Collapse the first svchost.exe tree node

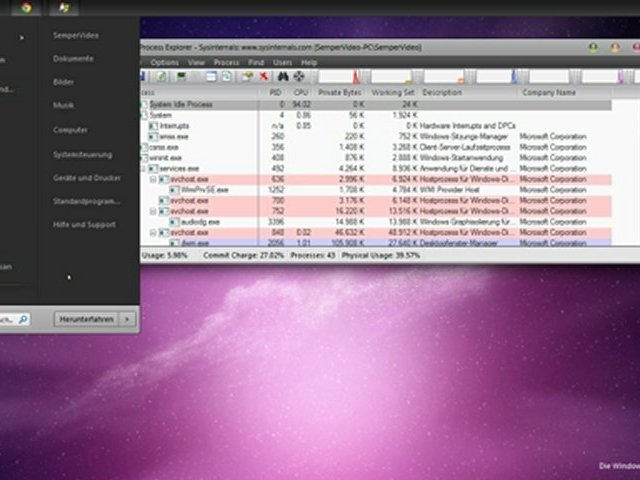[x=153, y=179]
